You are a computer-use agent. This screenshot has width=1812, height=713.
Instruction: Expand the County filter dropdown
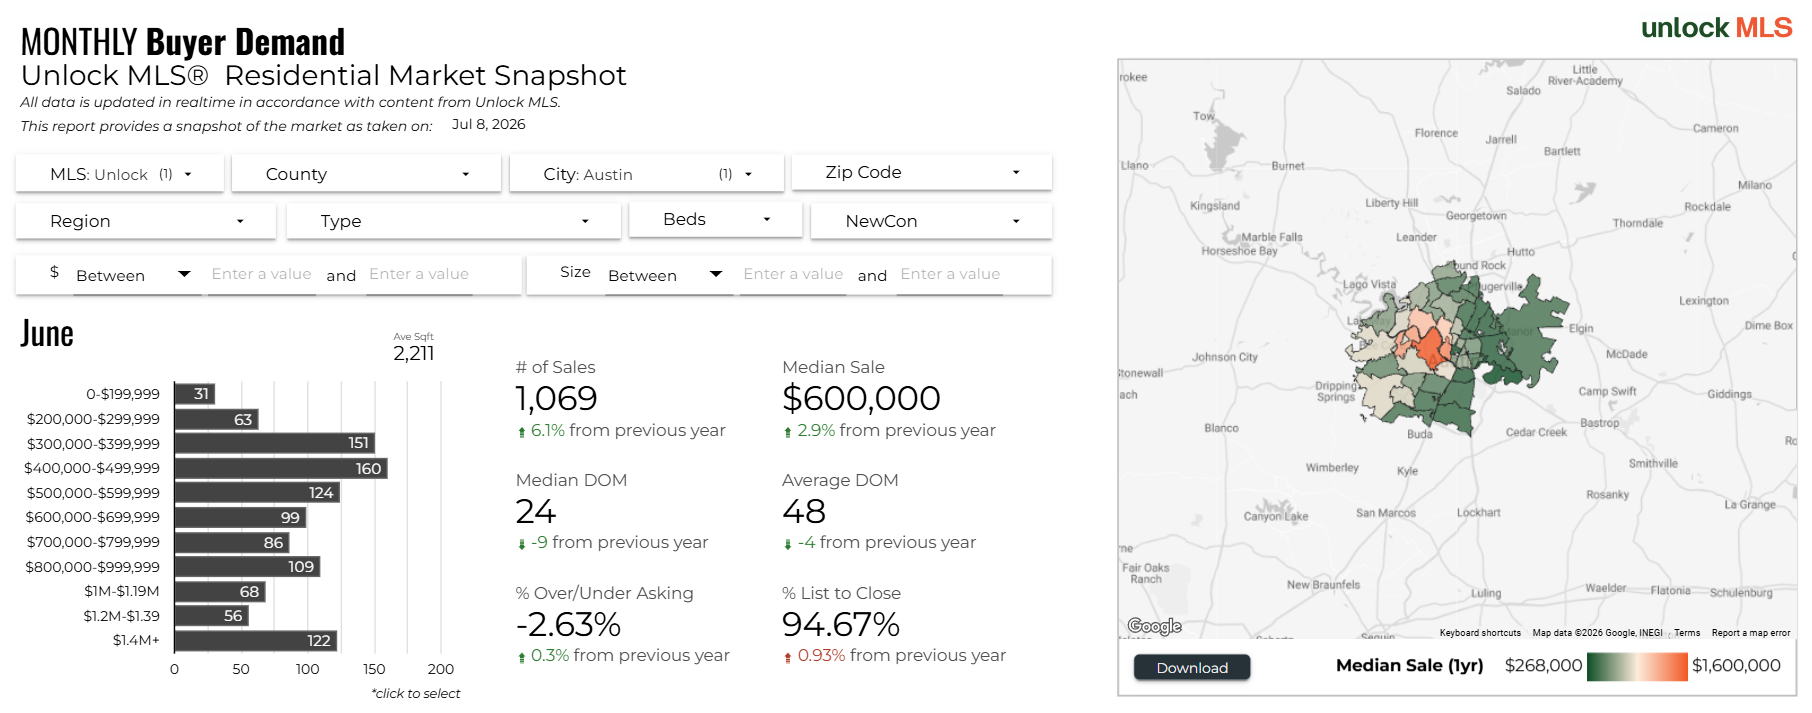point(366,174)
